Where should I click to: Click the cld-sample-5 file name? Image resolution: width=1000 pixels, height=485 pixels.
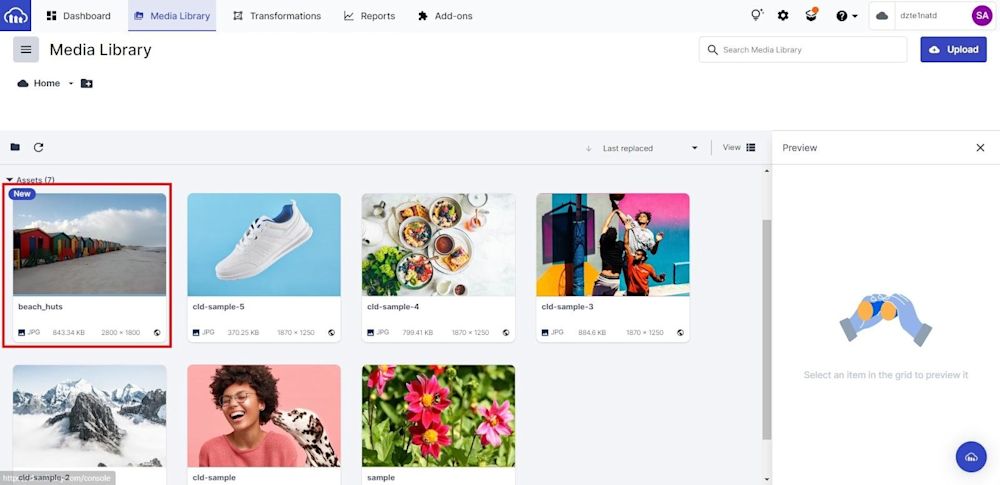tap(219, 307)
